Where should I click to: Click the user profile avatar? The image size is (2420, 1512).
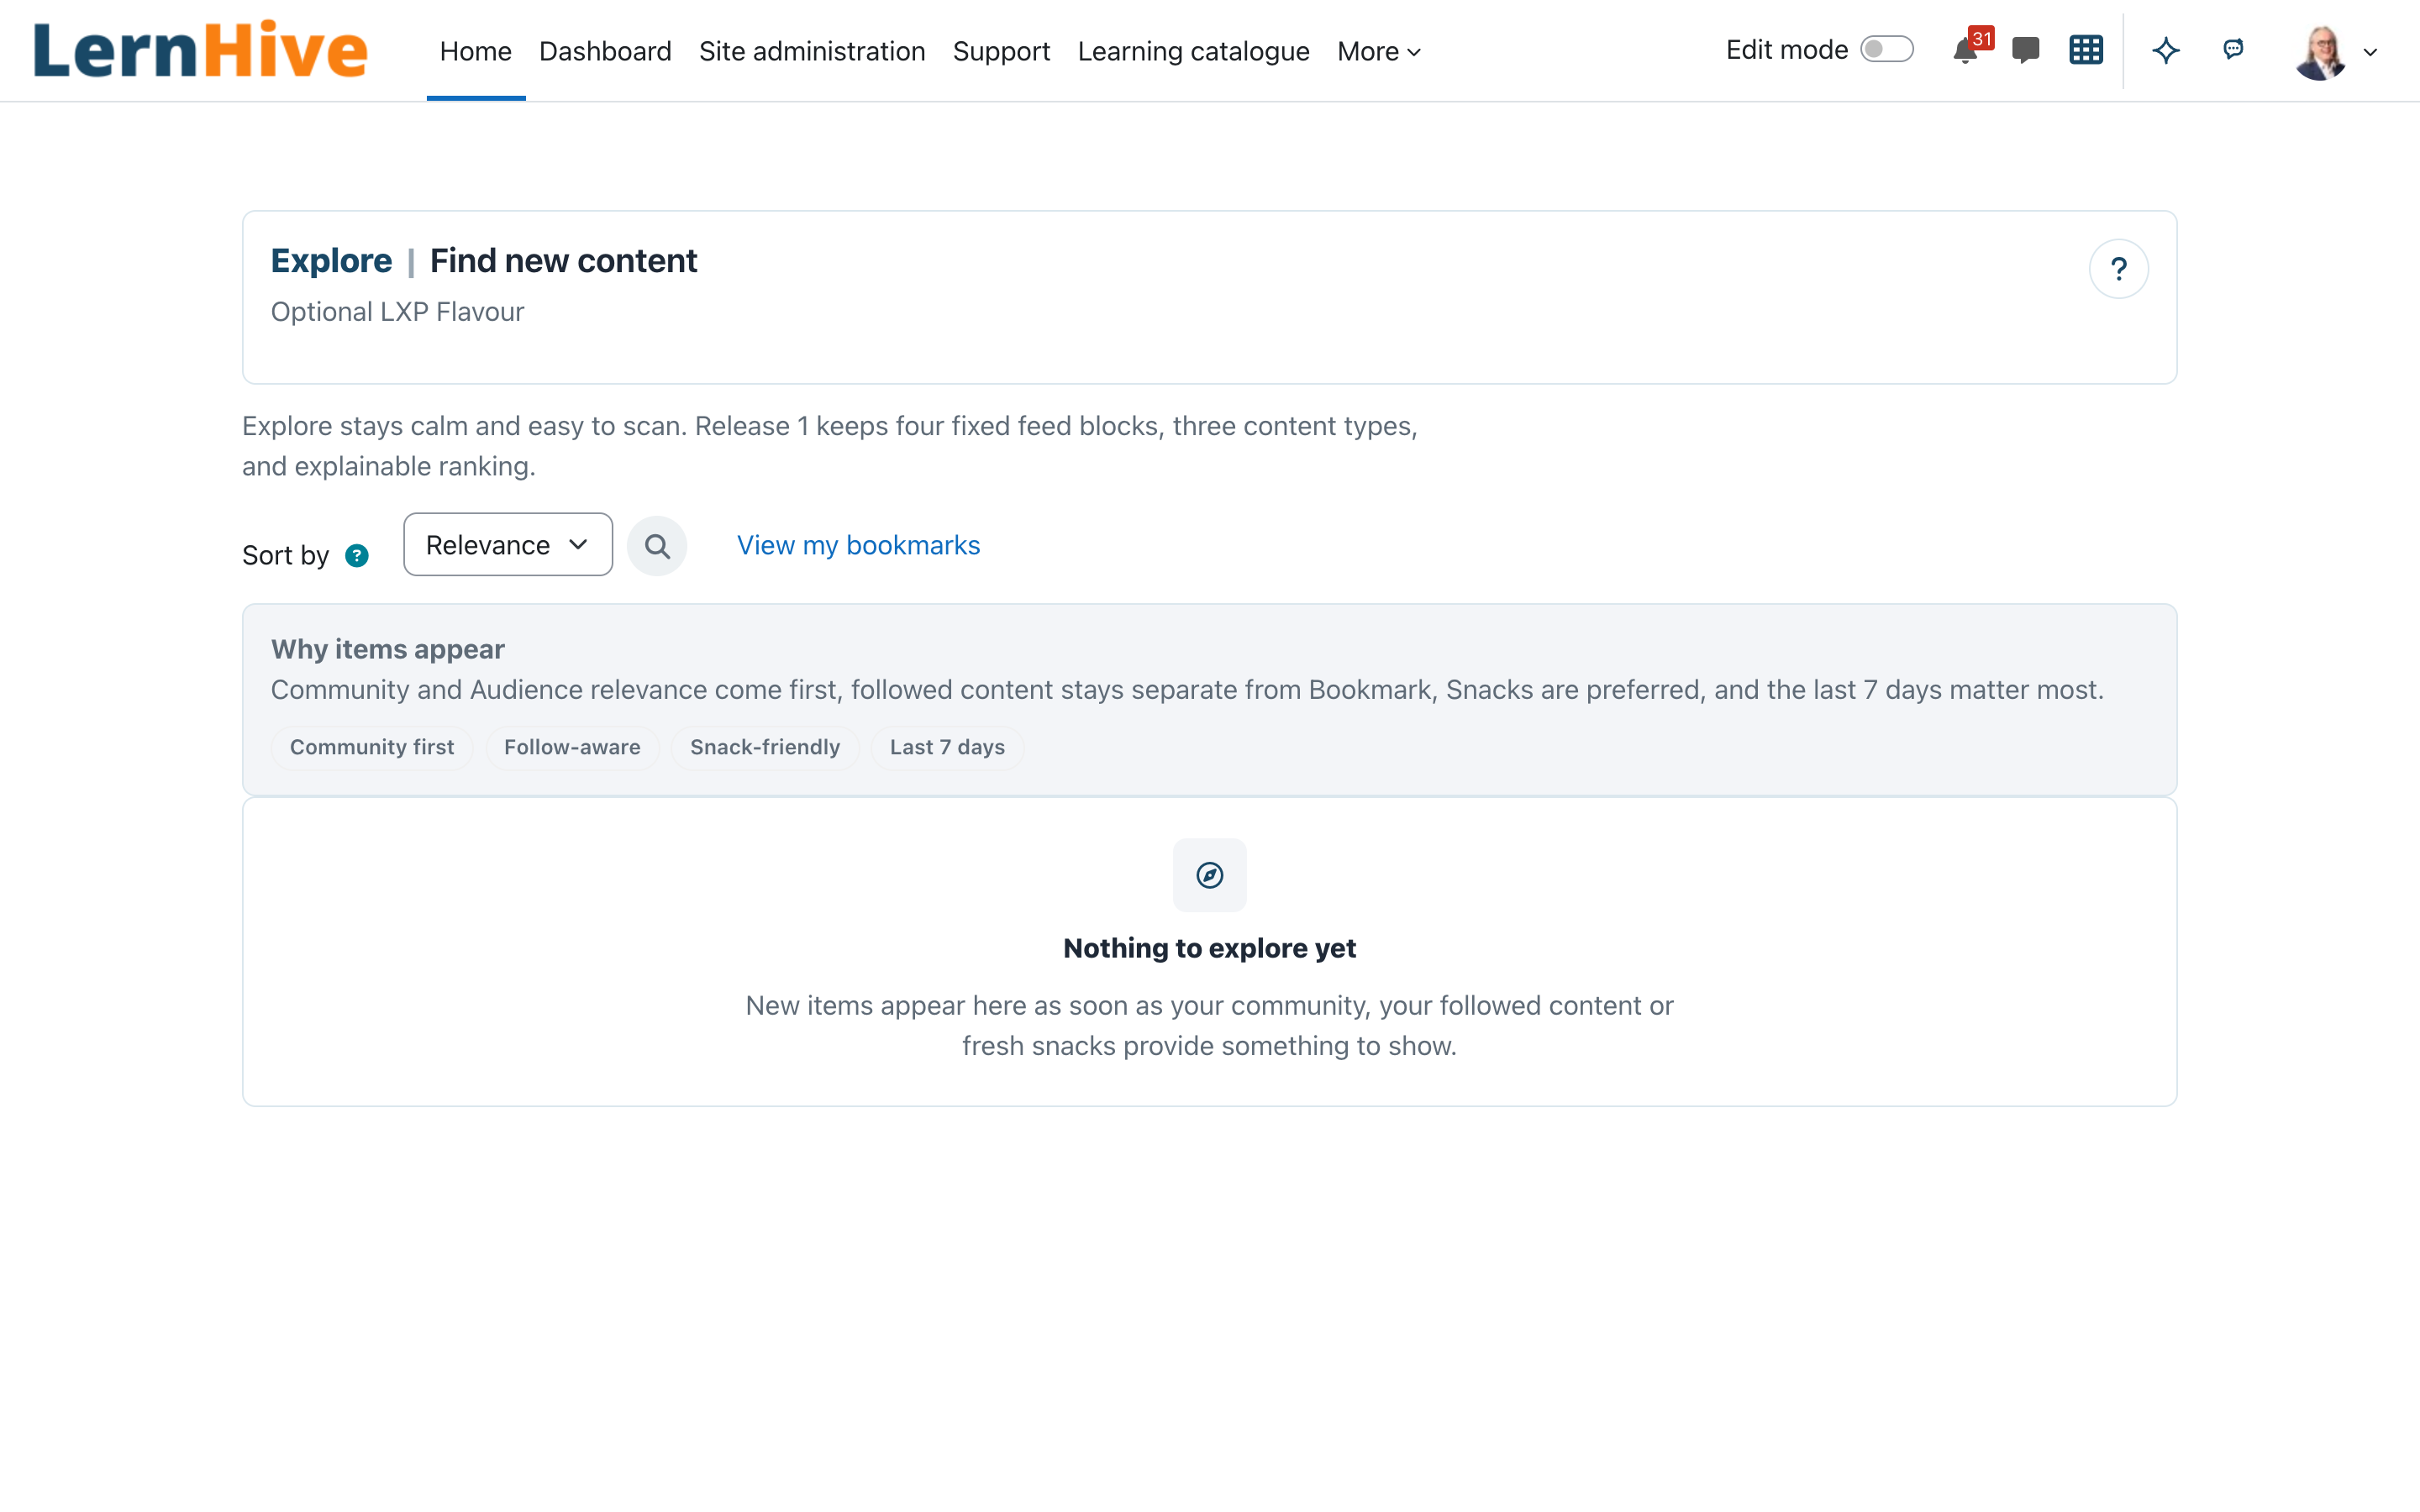[x=2321, y=52]
